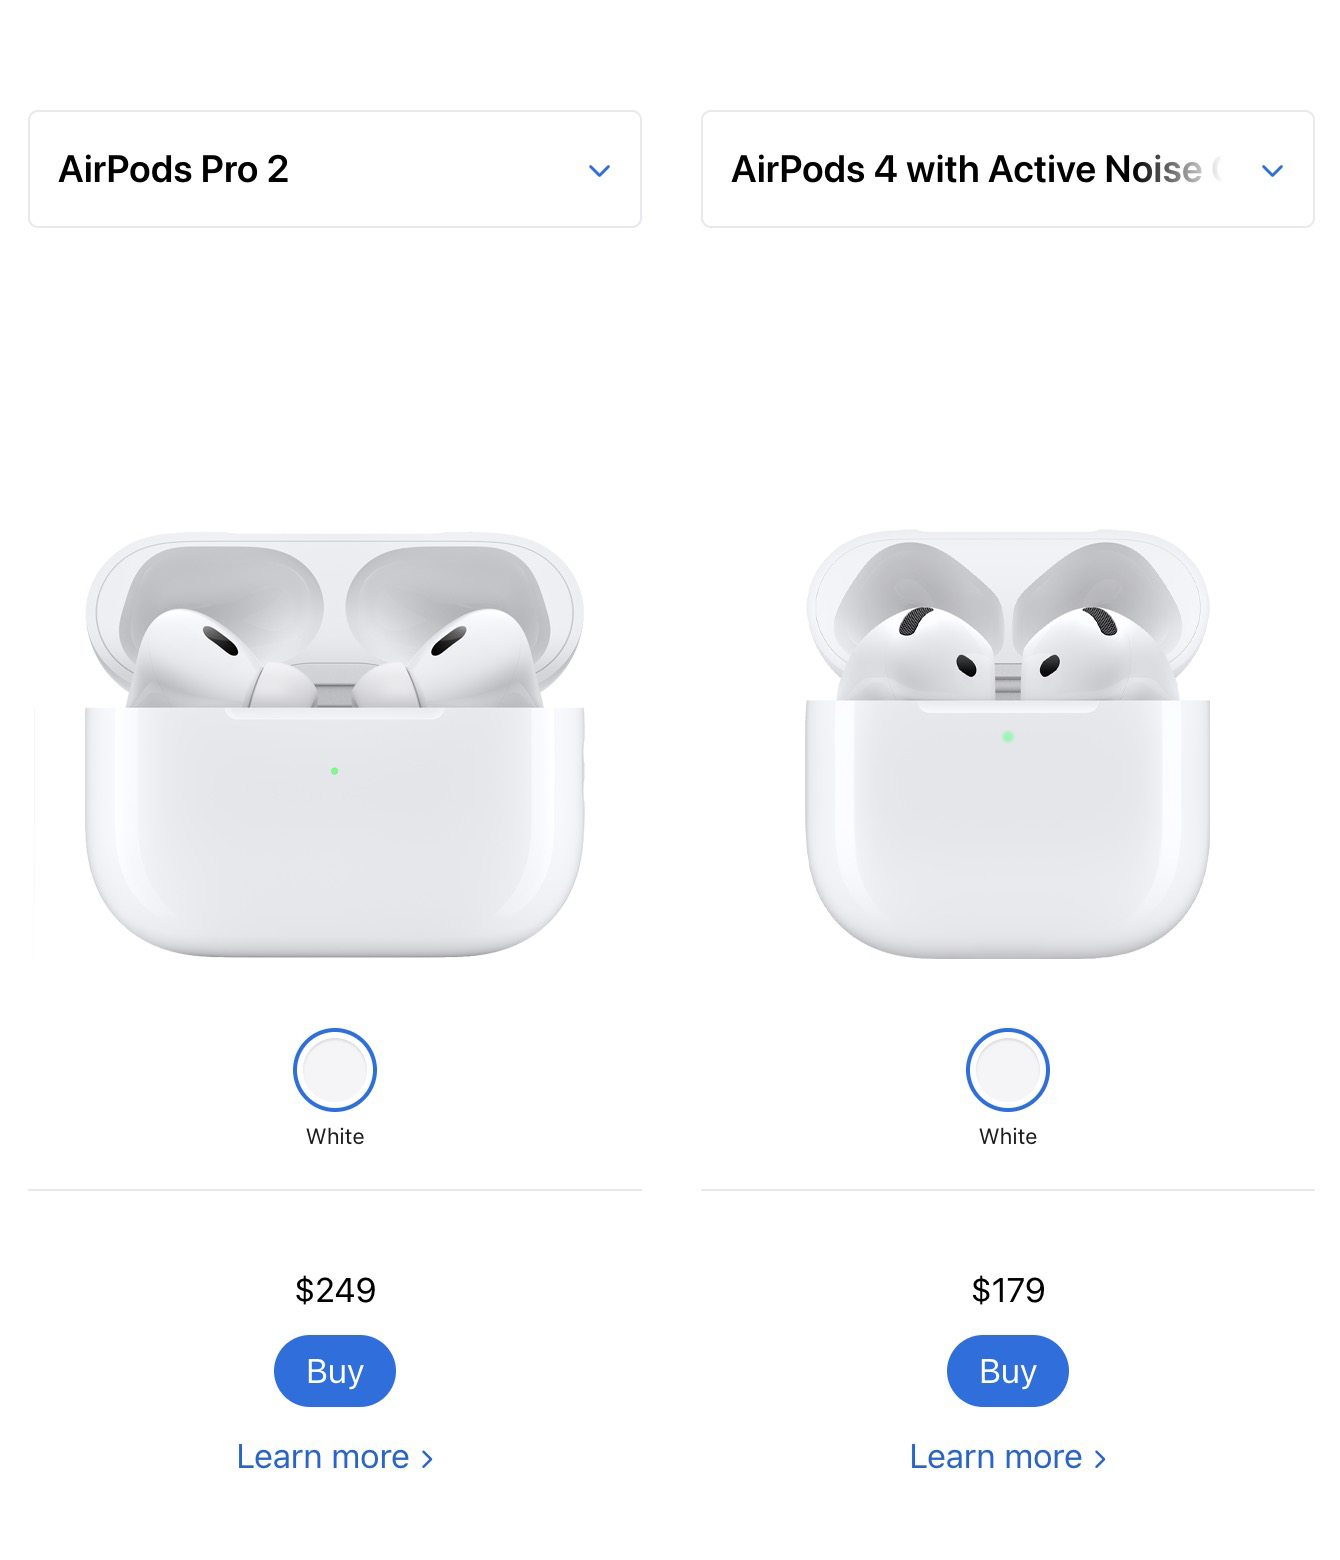This screenshot has width=1340, height=1560.
Task: Click chevron arrow in AirPods Pro 2 selector
Action: point(599,171)
